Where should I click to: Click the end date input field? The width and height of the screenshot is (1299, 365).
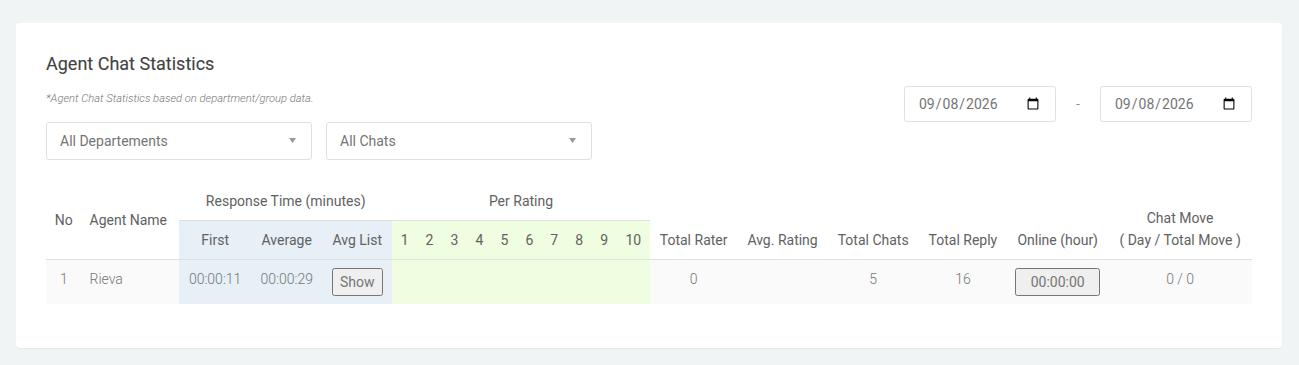coord(1176,104)
